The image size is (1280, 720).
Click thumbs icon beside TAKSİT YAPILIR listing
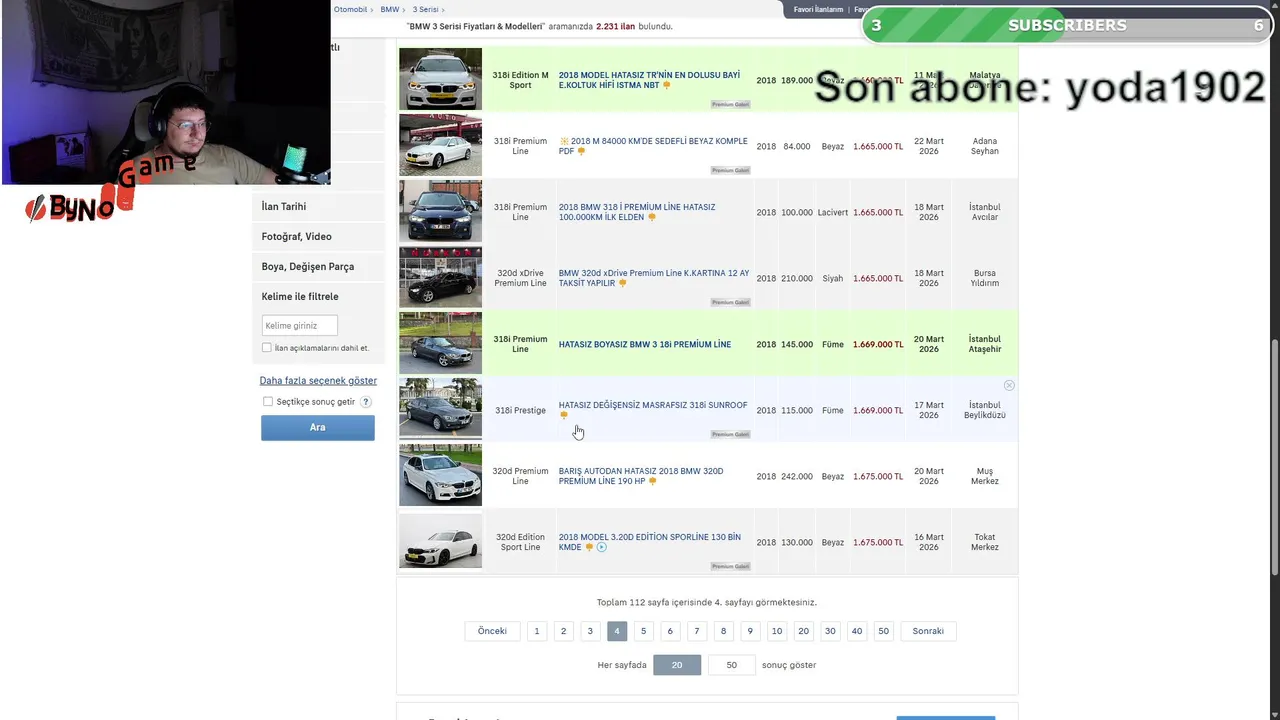pos(622,283)
